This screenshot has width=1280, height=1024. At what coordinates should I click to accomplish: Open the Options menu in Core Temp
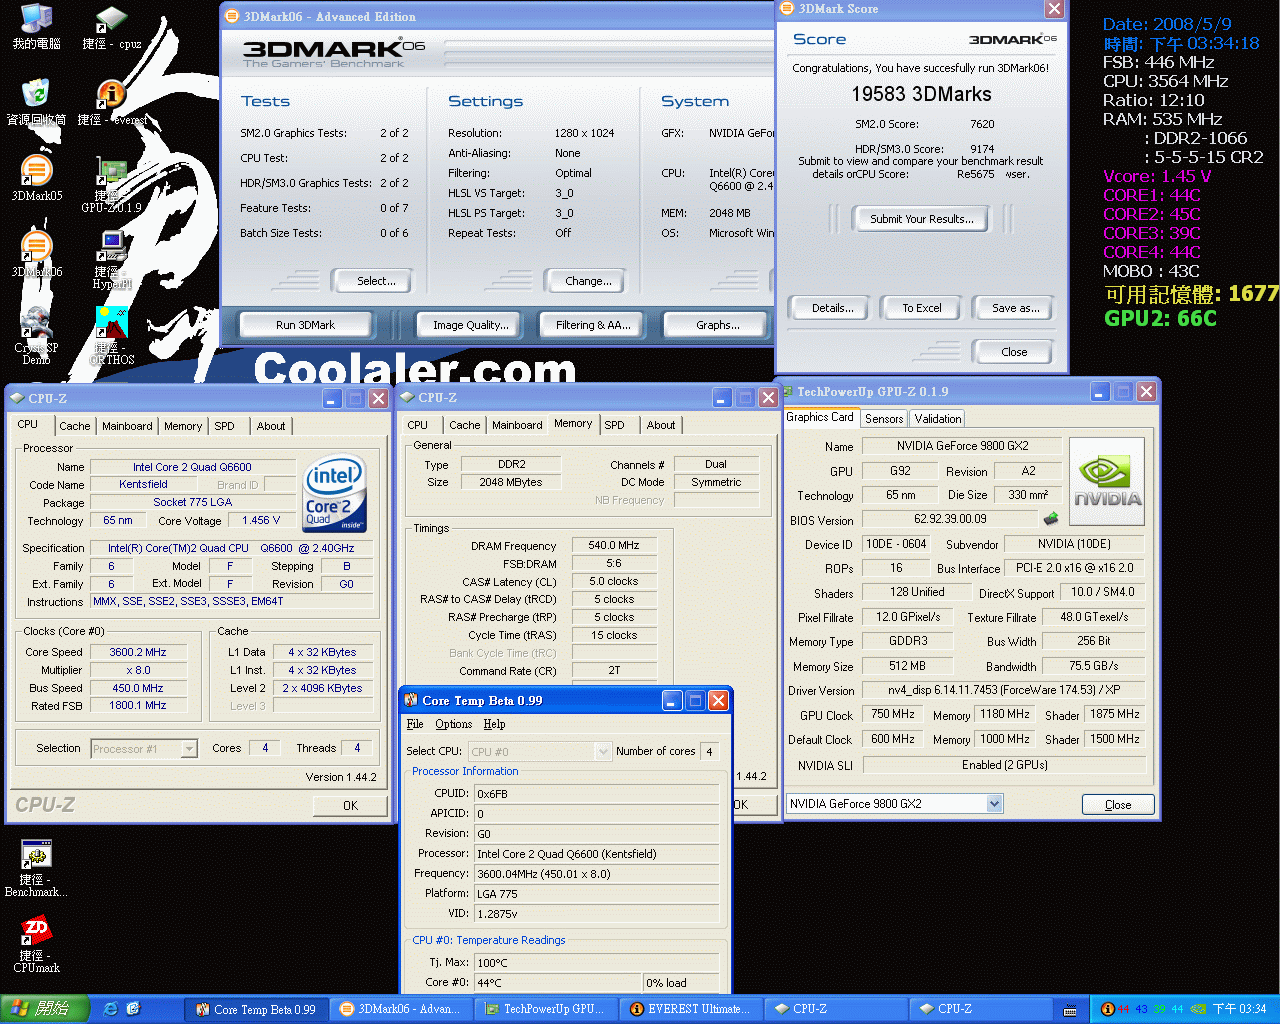click(454, 724)
